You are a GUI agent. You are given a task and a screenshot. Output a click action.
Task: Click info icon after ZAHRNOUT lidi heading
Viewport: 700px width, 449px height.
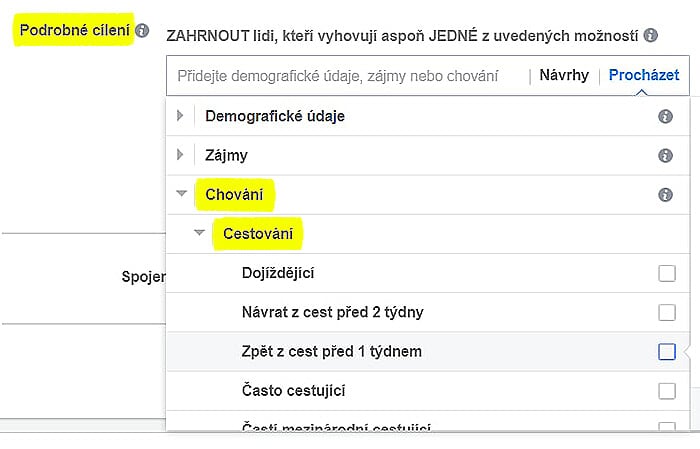click(650, 35)
